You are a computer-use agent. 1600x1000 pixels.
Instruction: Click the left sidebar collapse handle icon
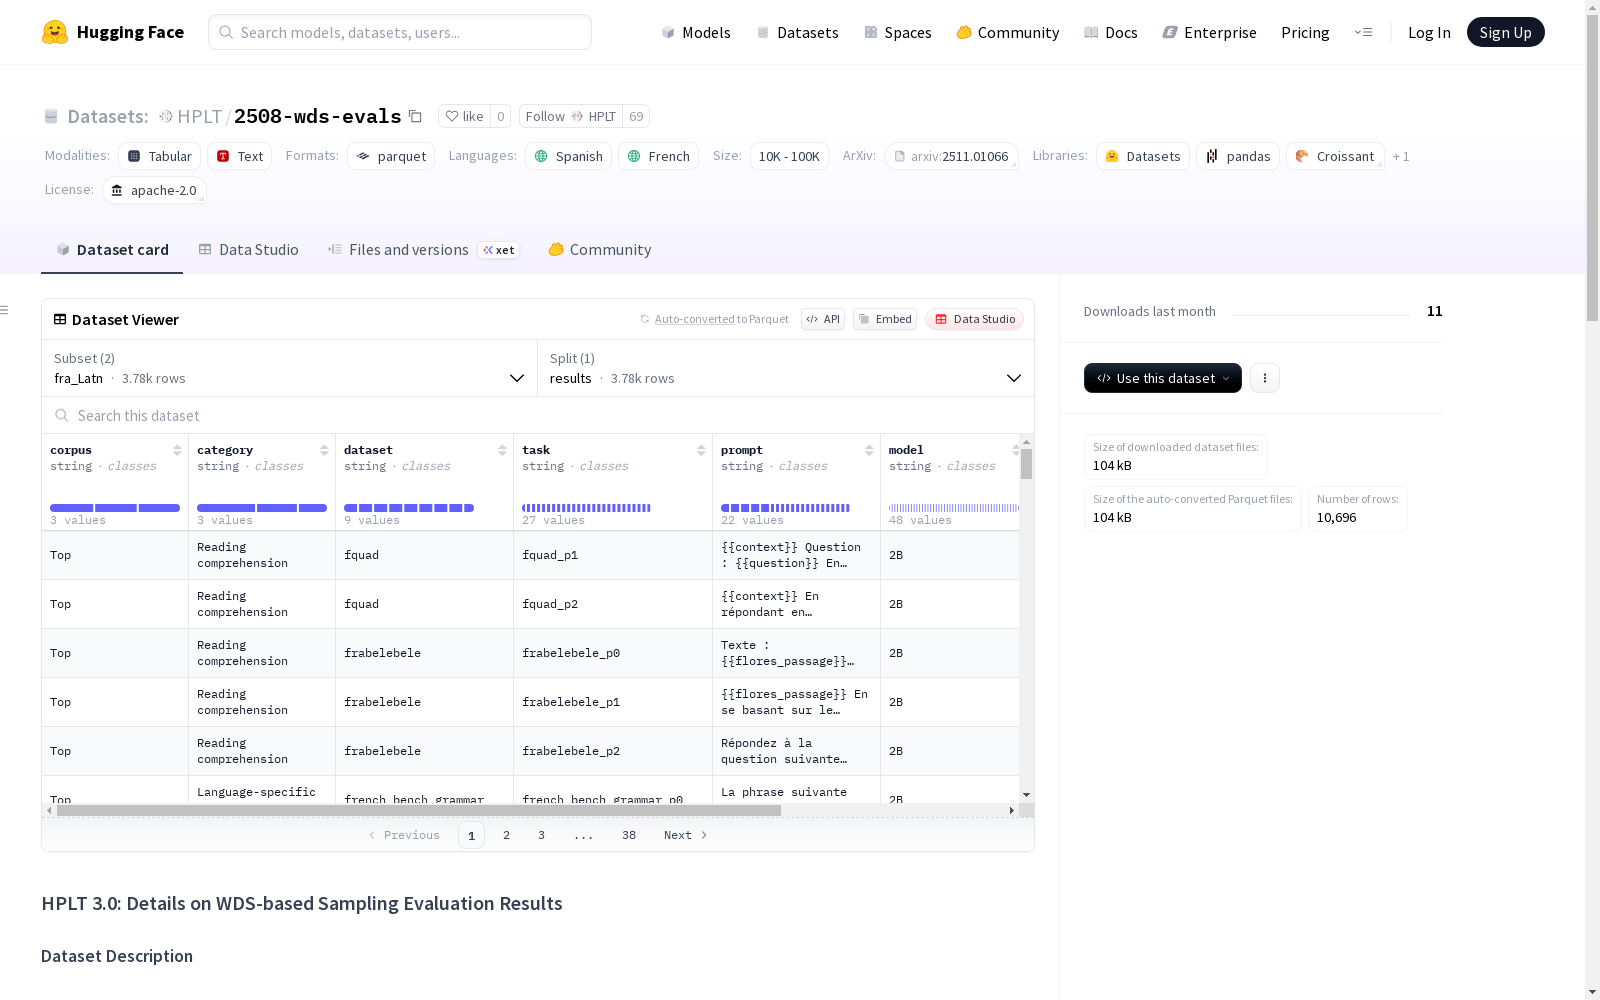click(4, 310)
